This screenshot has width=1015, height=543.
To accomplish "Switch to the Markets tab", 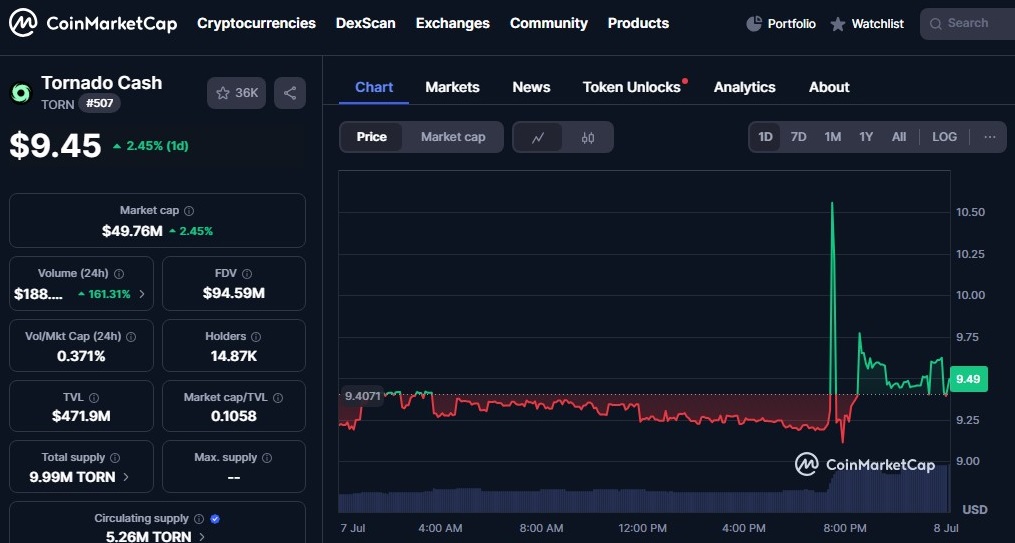I will click(452, 87).
